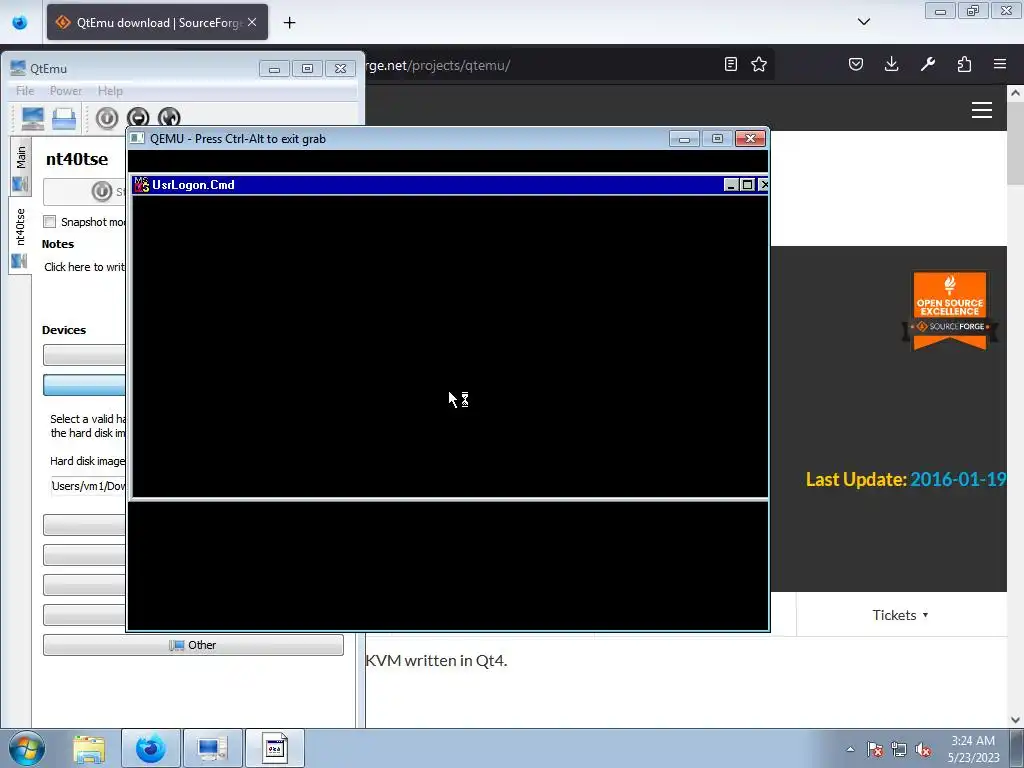The width and height of the screenshot is (1024, 768).
Task: Click the QEMU window title bar icon
Action: pyautogui.click(x=137, y=138)
